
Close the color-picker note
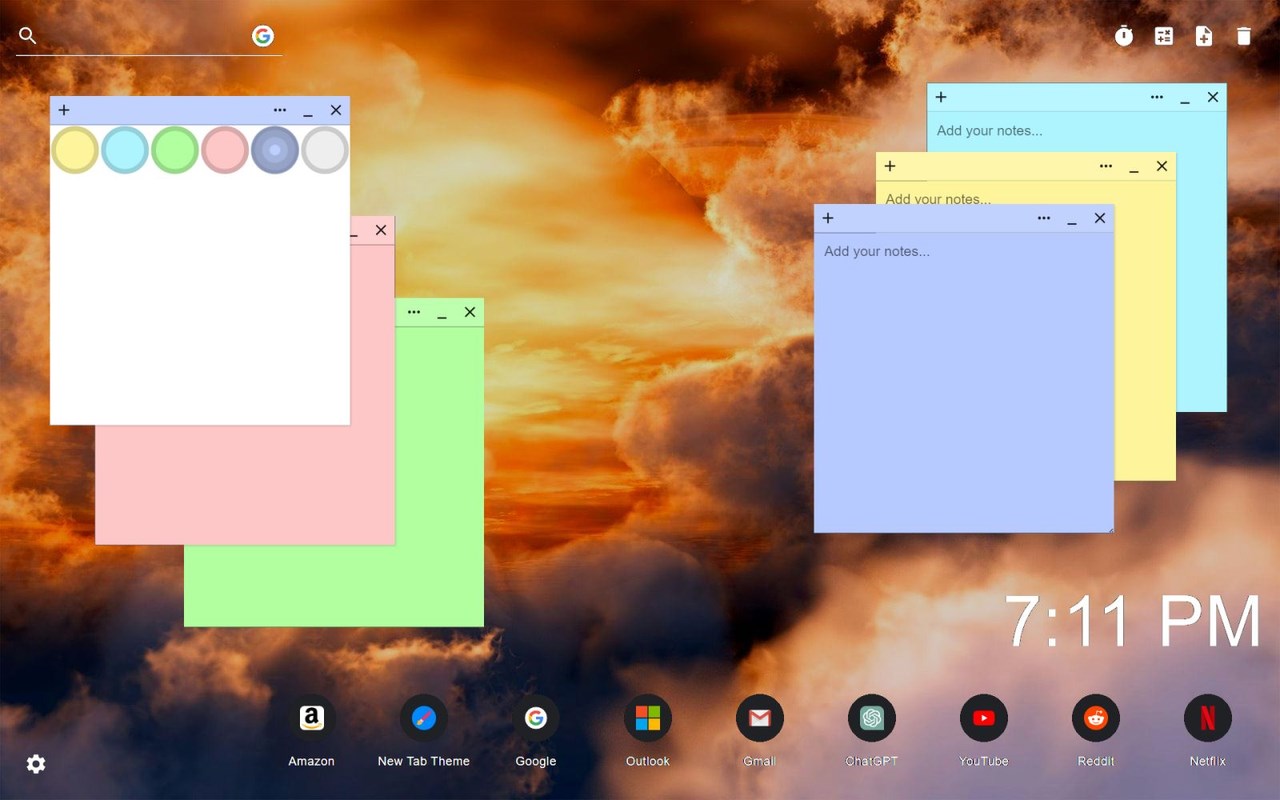(x=336, y=110)
